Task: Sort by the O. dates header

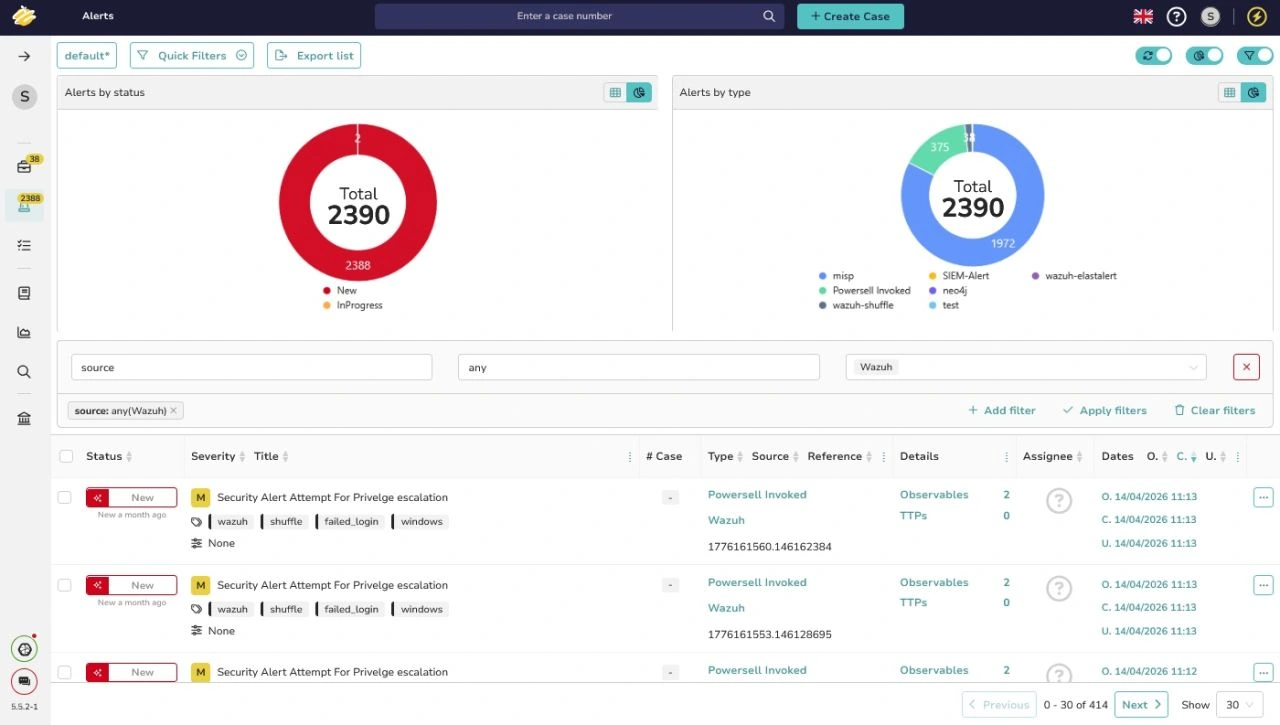Action: [1156, 456]
